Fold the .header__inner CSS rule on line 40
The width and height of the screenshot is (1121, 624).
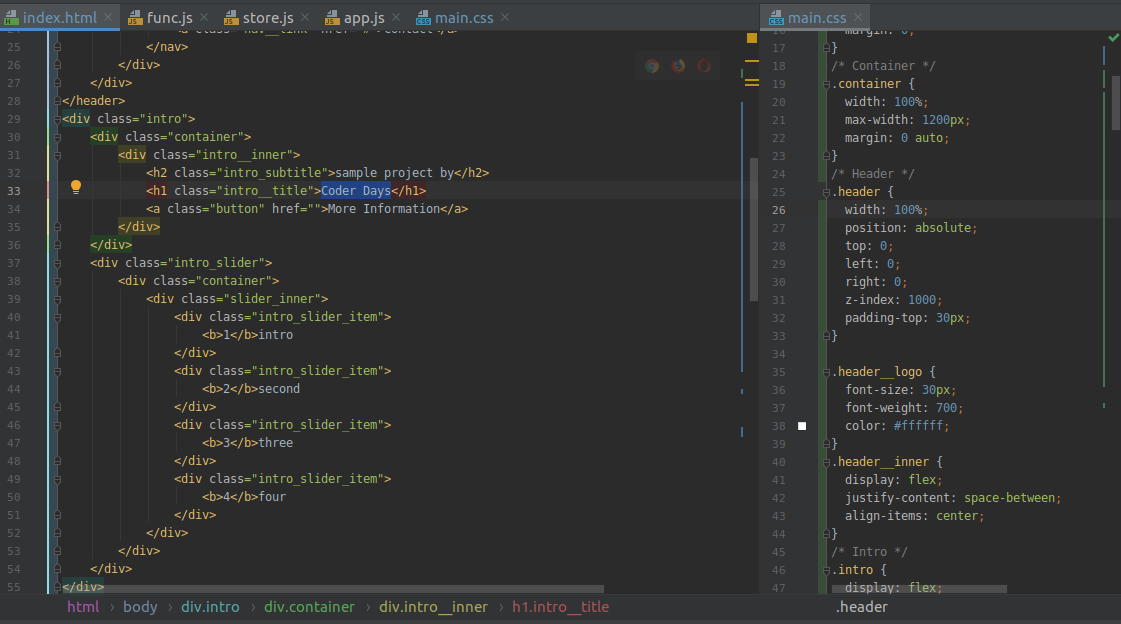click(x=826, y=462)
